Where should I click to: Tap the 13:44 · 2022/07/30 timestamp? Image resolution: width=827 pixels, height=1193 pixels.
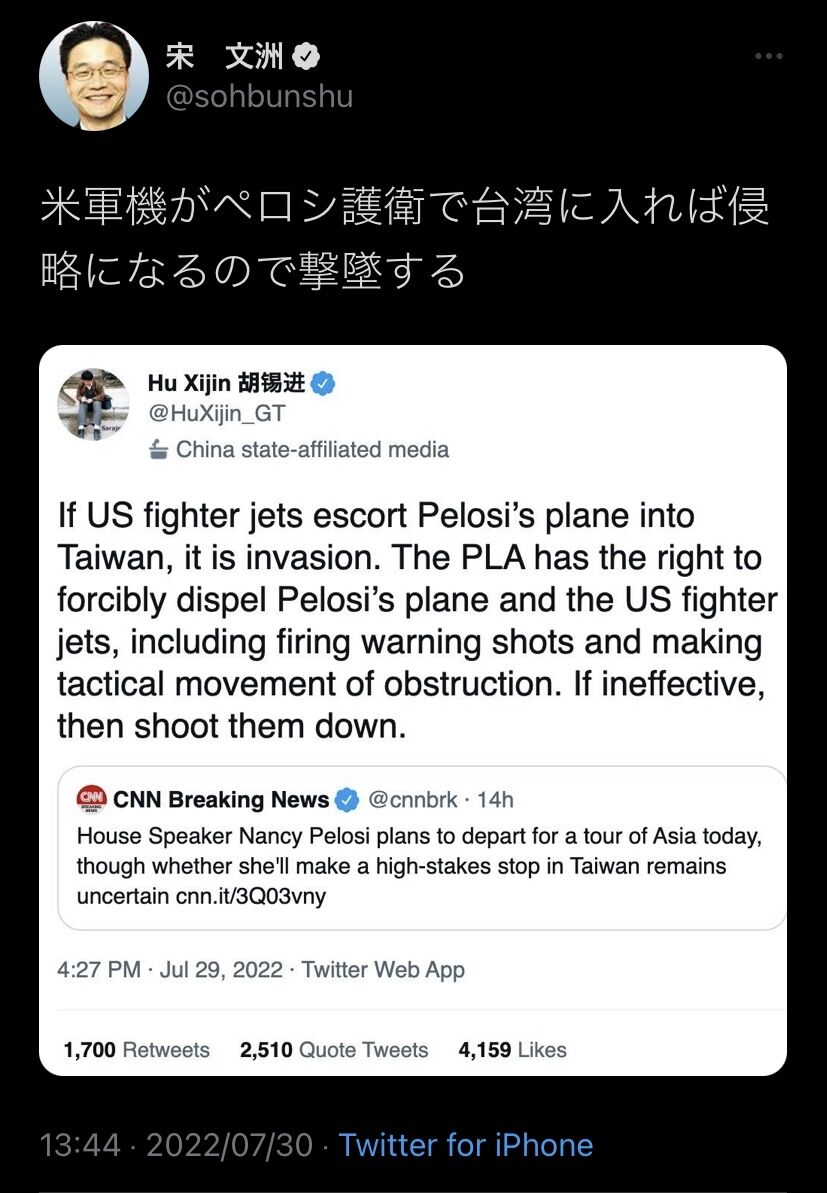click(176, 1145)
